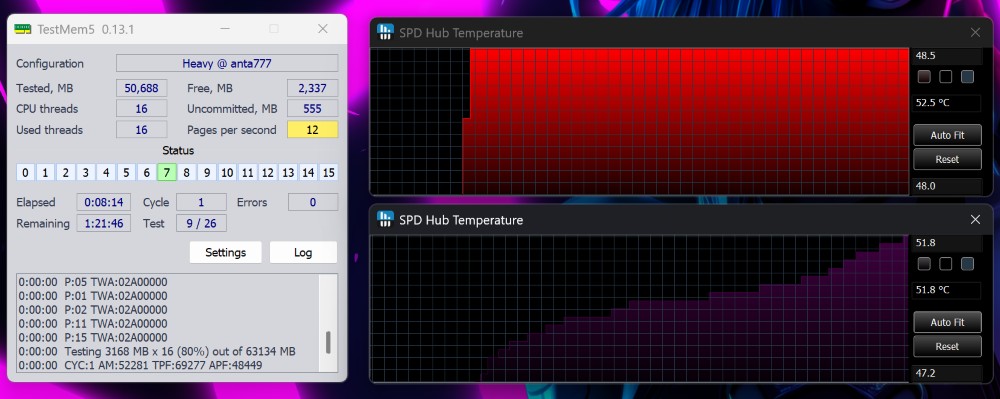Select status thread cell 1
This screenshot has height=399, width=1000.
point(45,172)
